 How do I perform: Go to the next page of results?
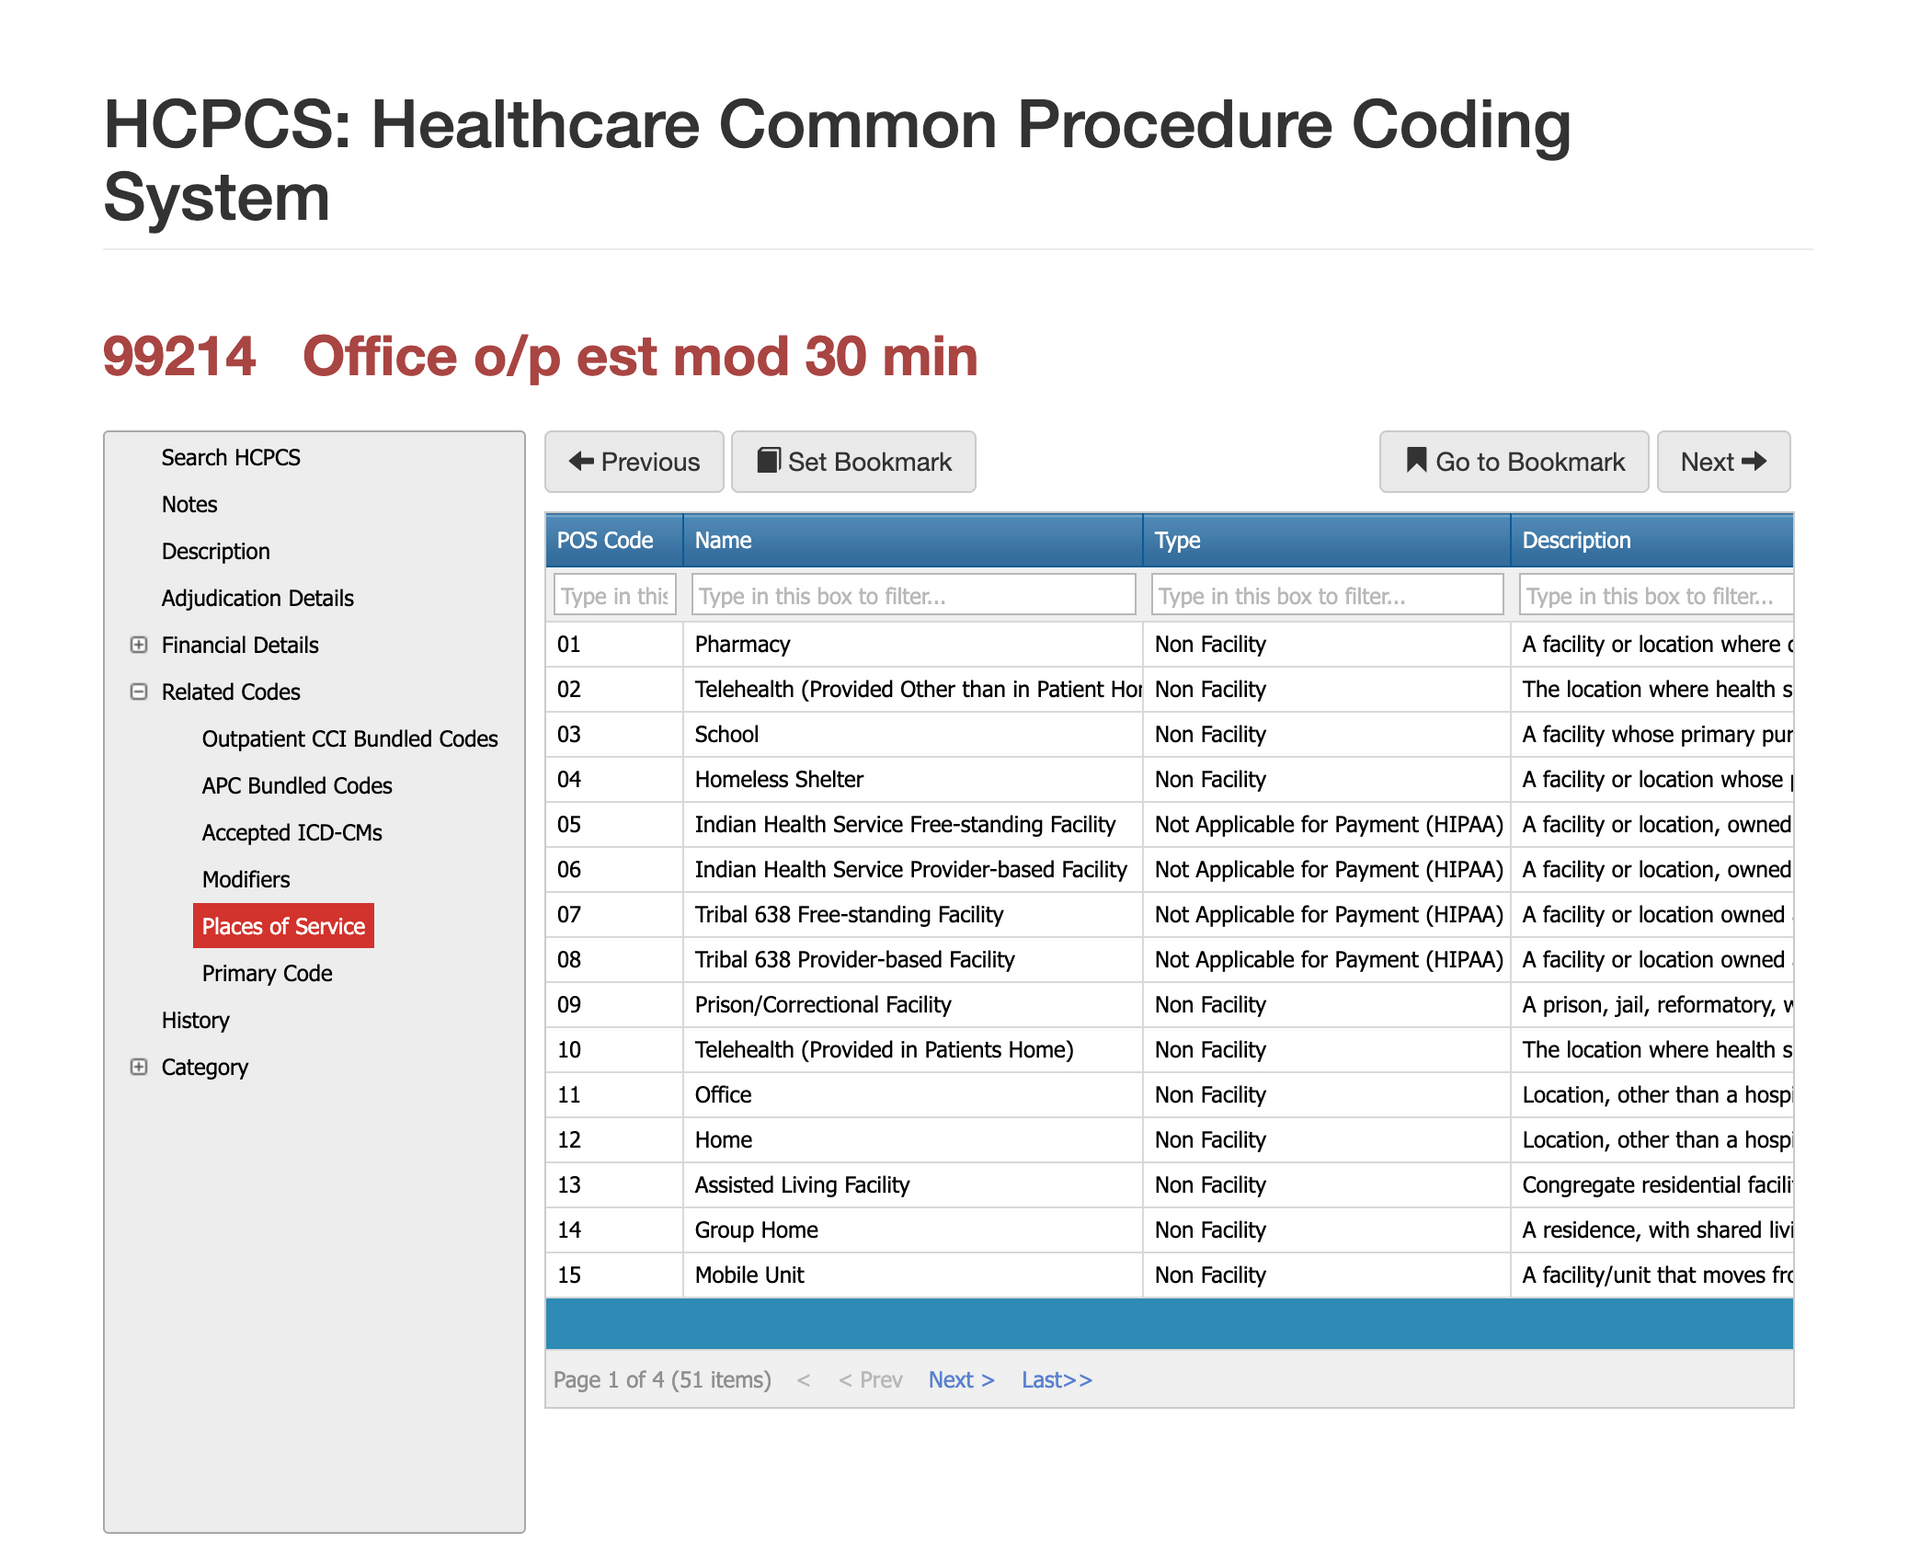pos(959,1379)
